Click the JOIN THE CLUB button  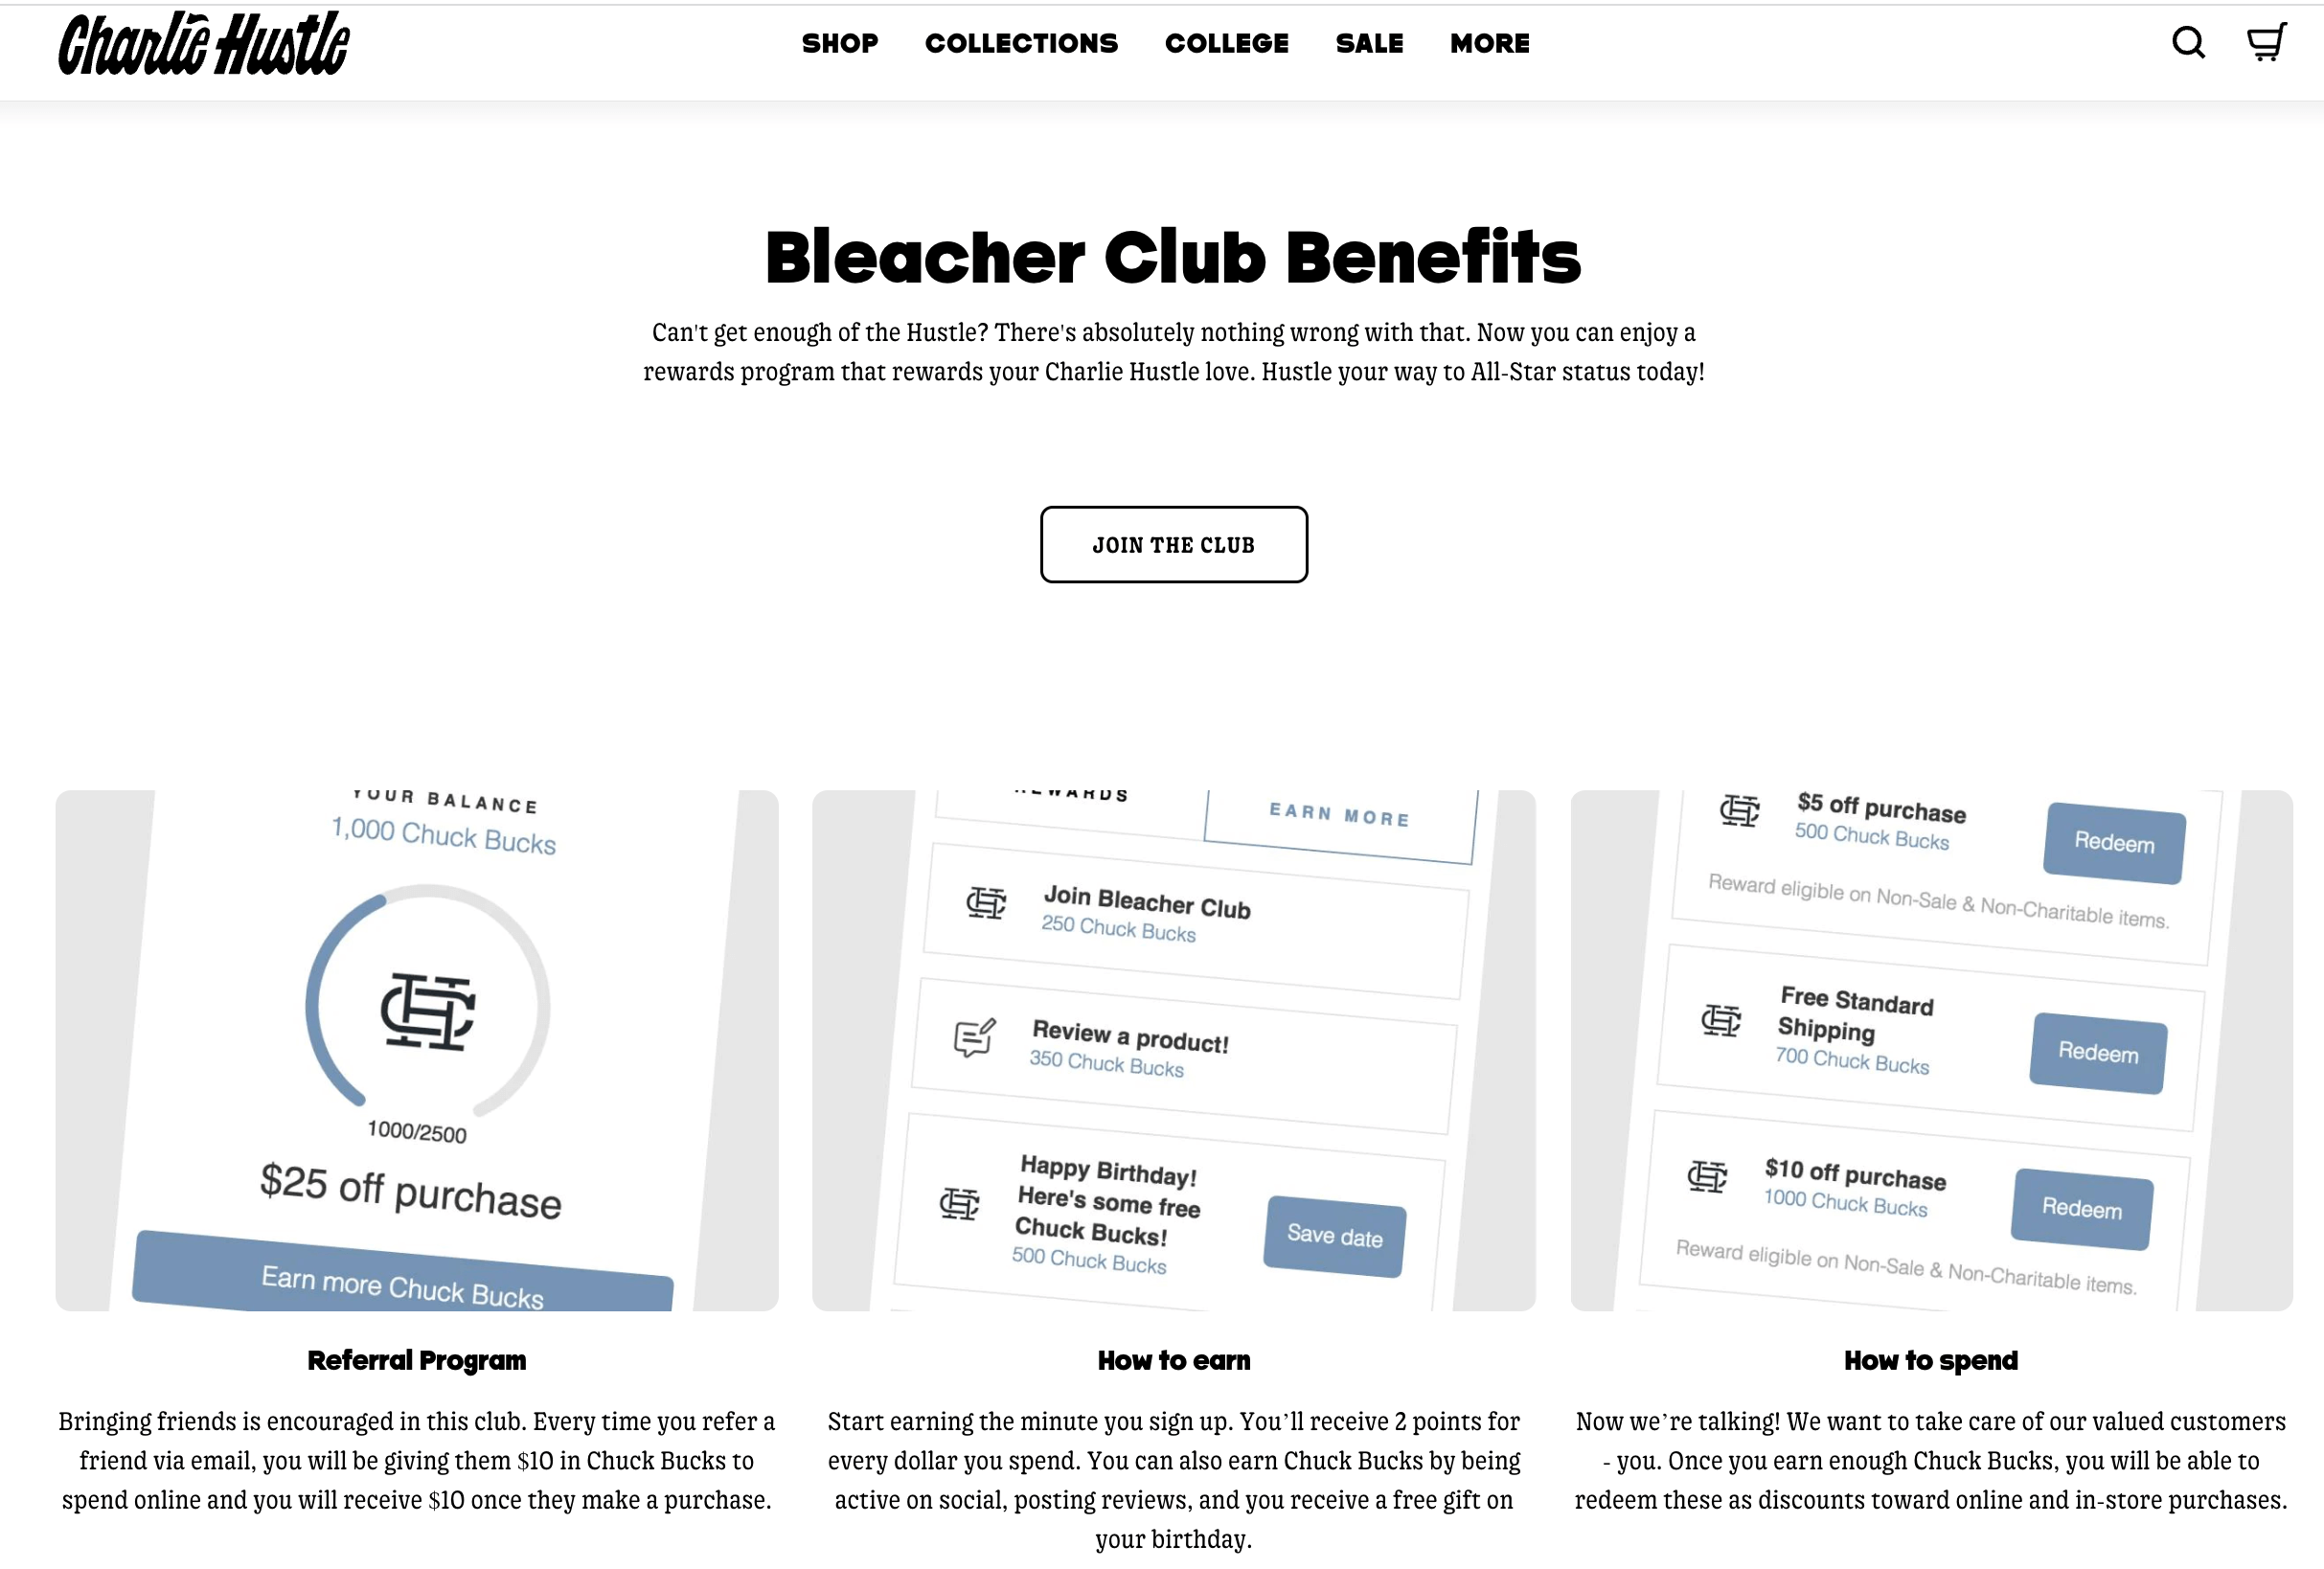coord(1173,545)
